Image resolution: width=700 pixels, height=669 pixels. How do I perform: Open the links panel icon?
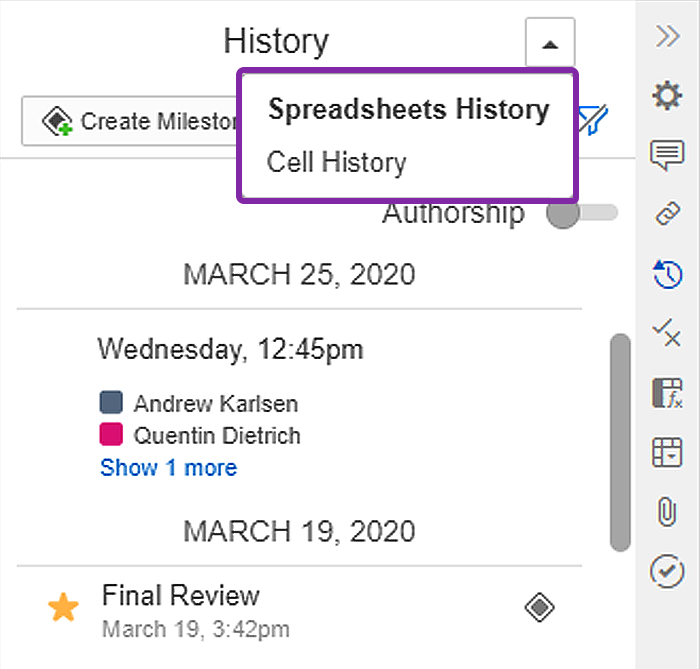(x=667, y=213)
